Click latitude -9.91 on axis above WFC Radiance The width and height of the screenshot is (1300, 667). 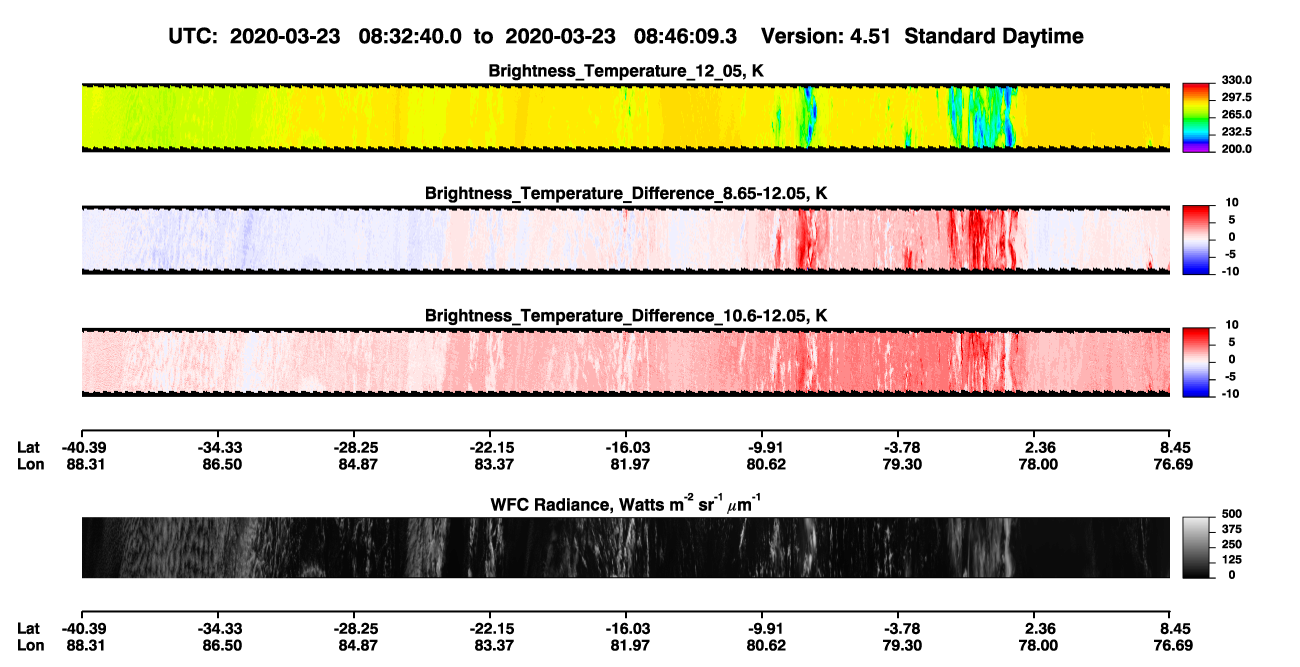click(x=763, y=447)
